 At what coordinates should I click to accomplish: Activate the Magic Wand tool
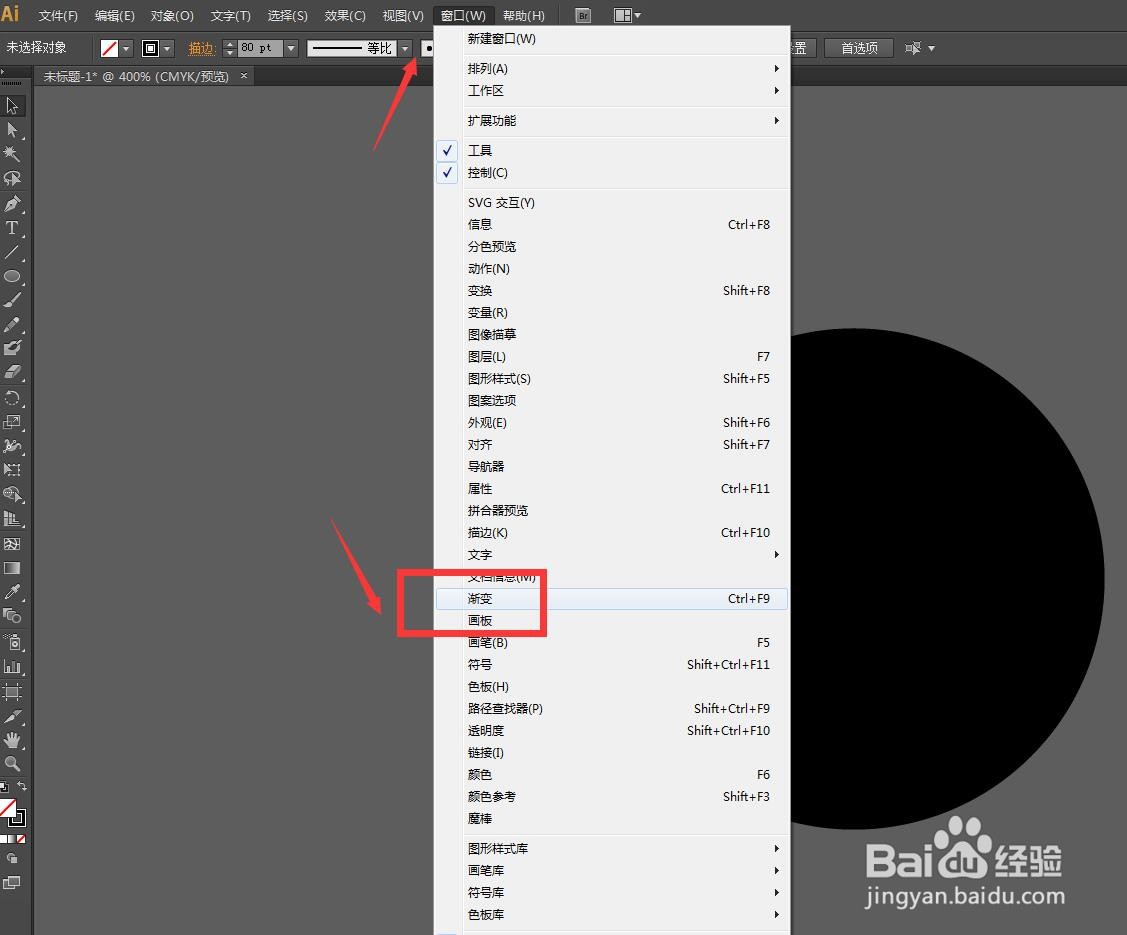click(x=13, y=154)
